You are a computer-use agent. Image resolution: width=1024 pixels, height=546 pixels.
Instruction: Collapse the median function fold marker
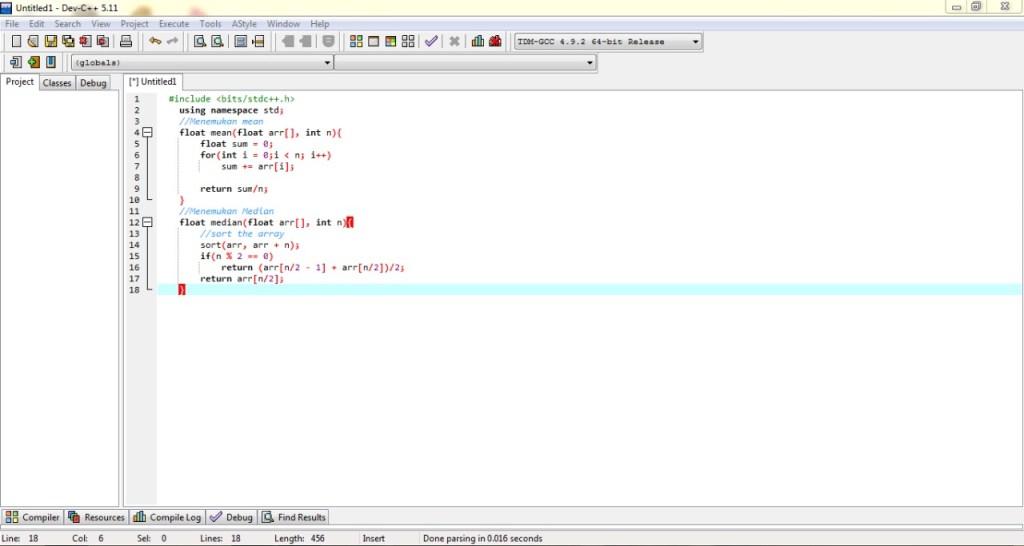(x=147, y=222)
